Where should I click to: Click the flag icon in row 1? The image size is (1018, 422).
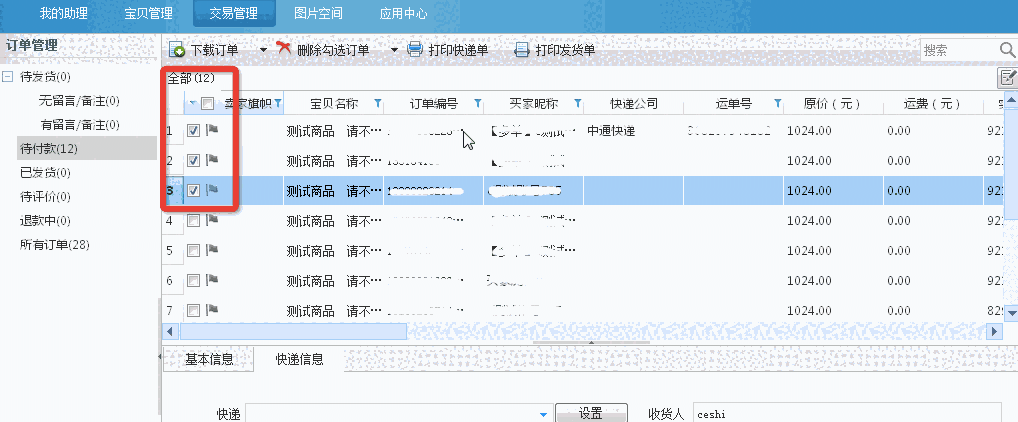point(212,130)
